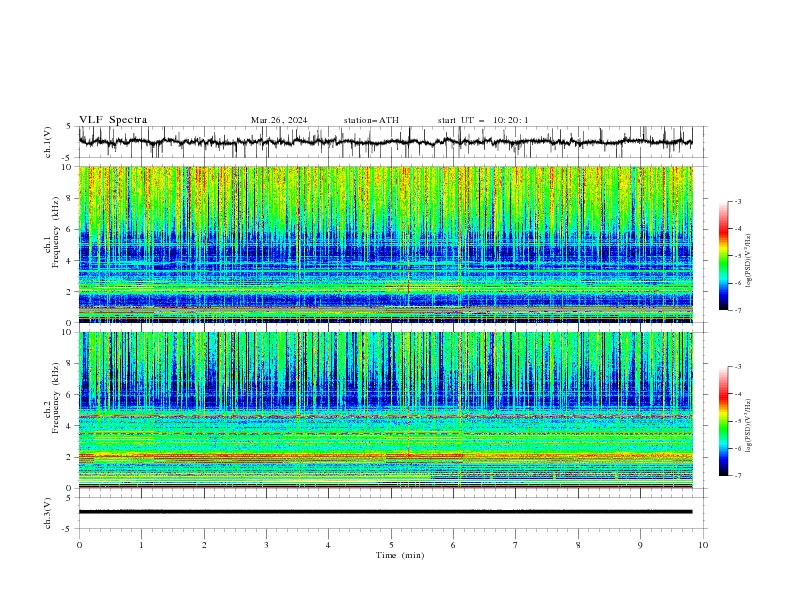Click the "4" kHz tick of ch.2 spectrogram

(x=70, y=426)
